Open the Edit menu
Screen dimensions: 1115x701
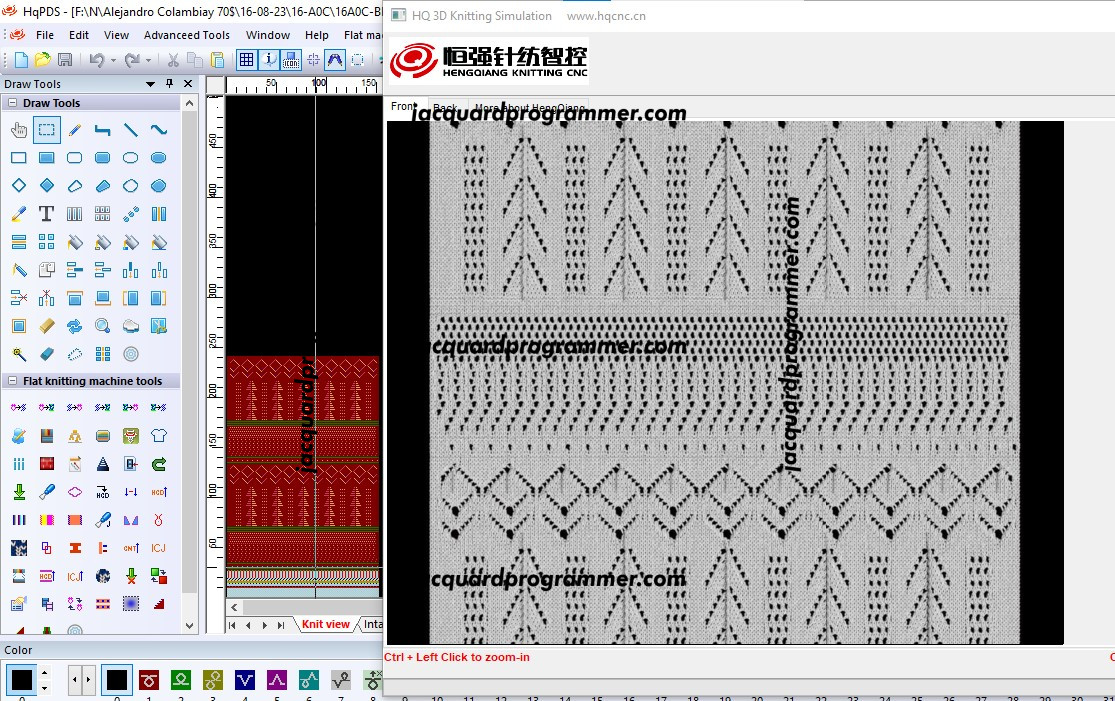click(x=79, y=35)
